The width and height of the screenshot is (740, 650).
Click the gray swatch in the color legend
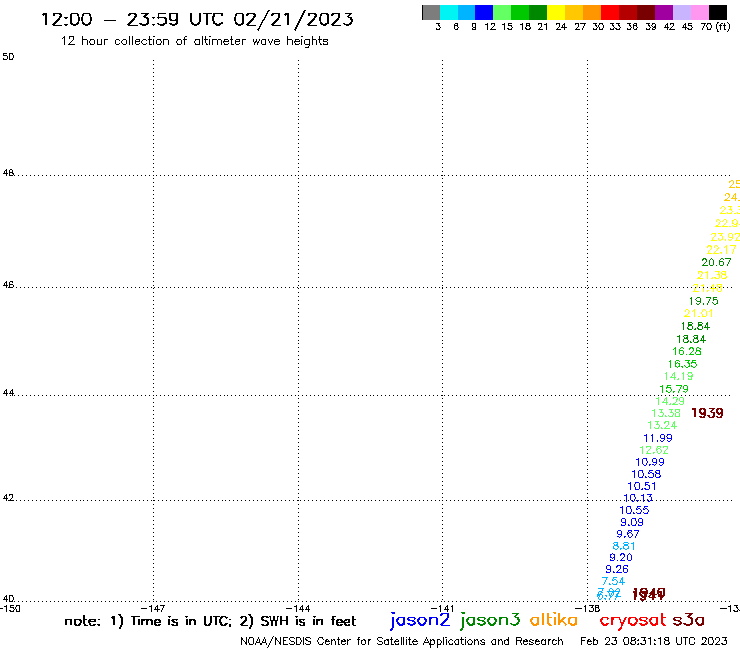(431, 12)
